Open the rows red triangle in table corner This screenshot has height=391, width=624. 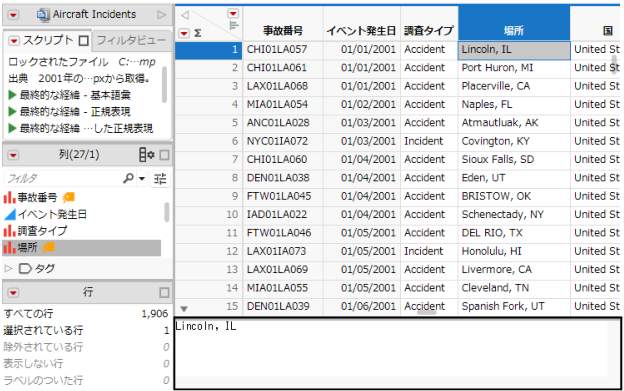(x=184, y=33)
